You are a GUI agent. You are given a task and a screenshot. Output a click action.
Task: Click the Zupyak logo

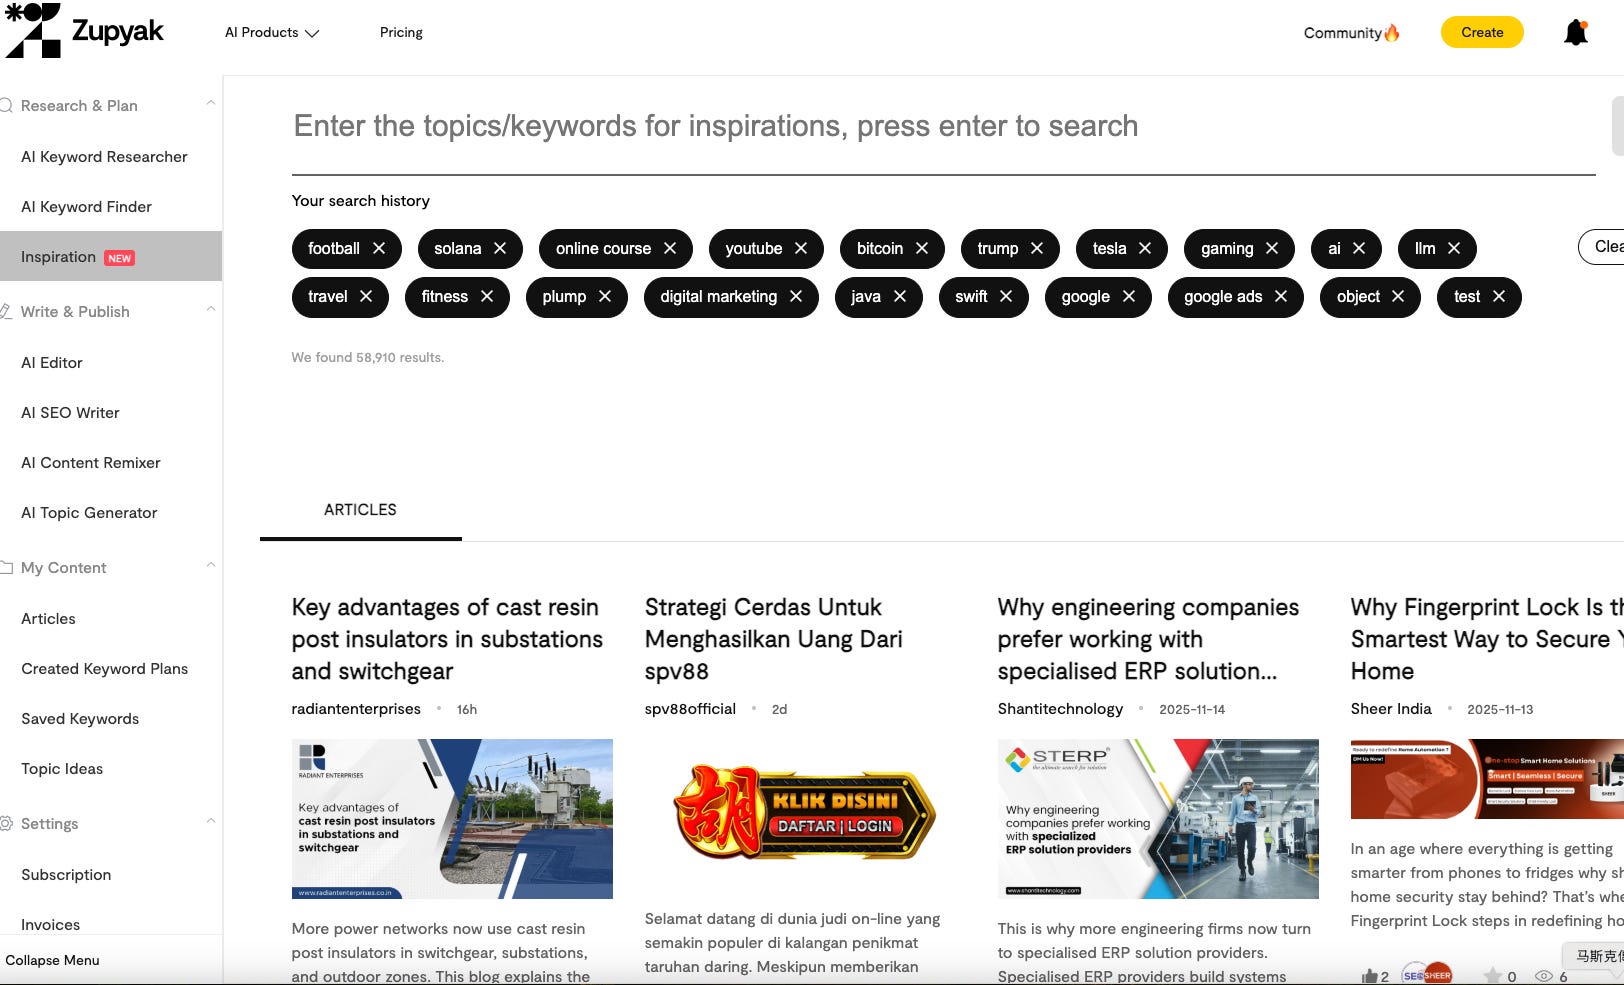(84, 31)
